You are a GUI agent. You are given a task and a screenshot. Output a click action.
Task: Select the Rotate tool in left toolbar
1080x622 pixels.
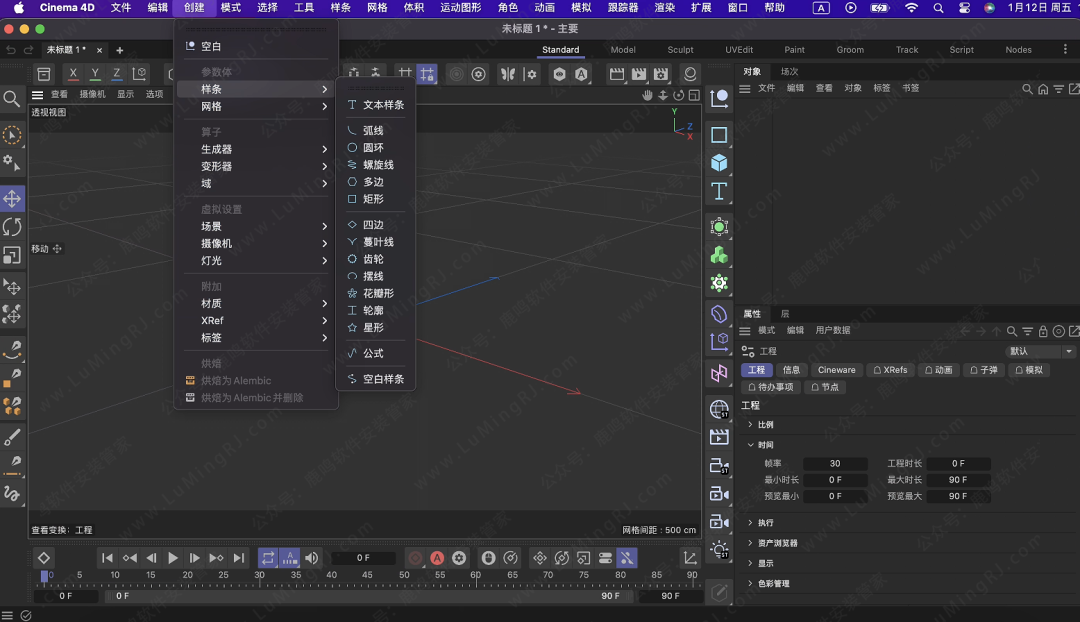(12, 227)
